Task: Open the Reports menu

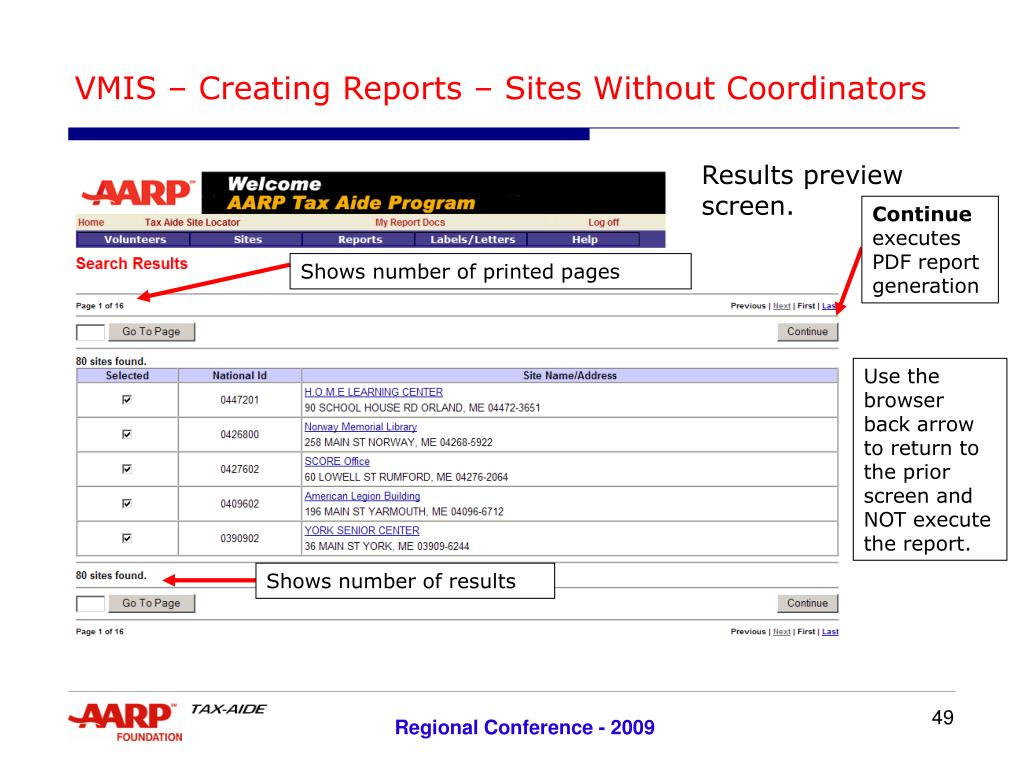Action: pyautogui.click(x=360, y=240)
